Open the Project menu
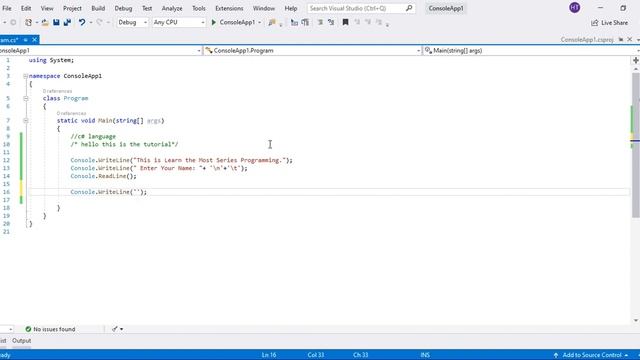This screenshot has height=360, width=640. (x=72, y=8)
